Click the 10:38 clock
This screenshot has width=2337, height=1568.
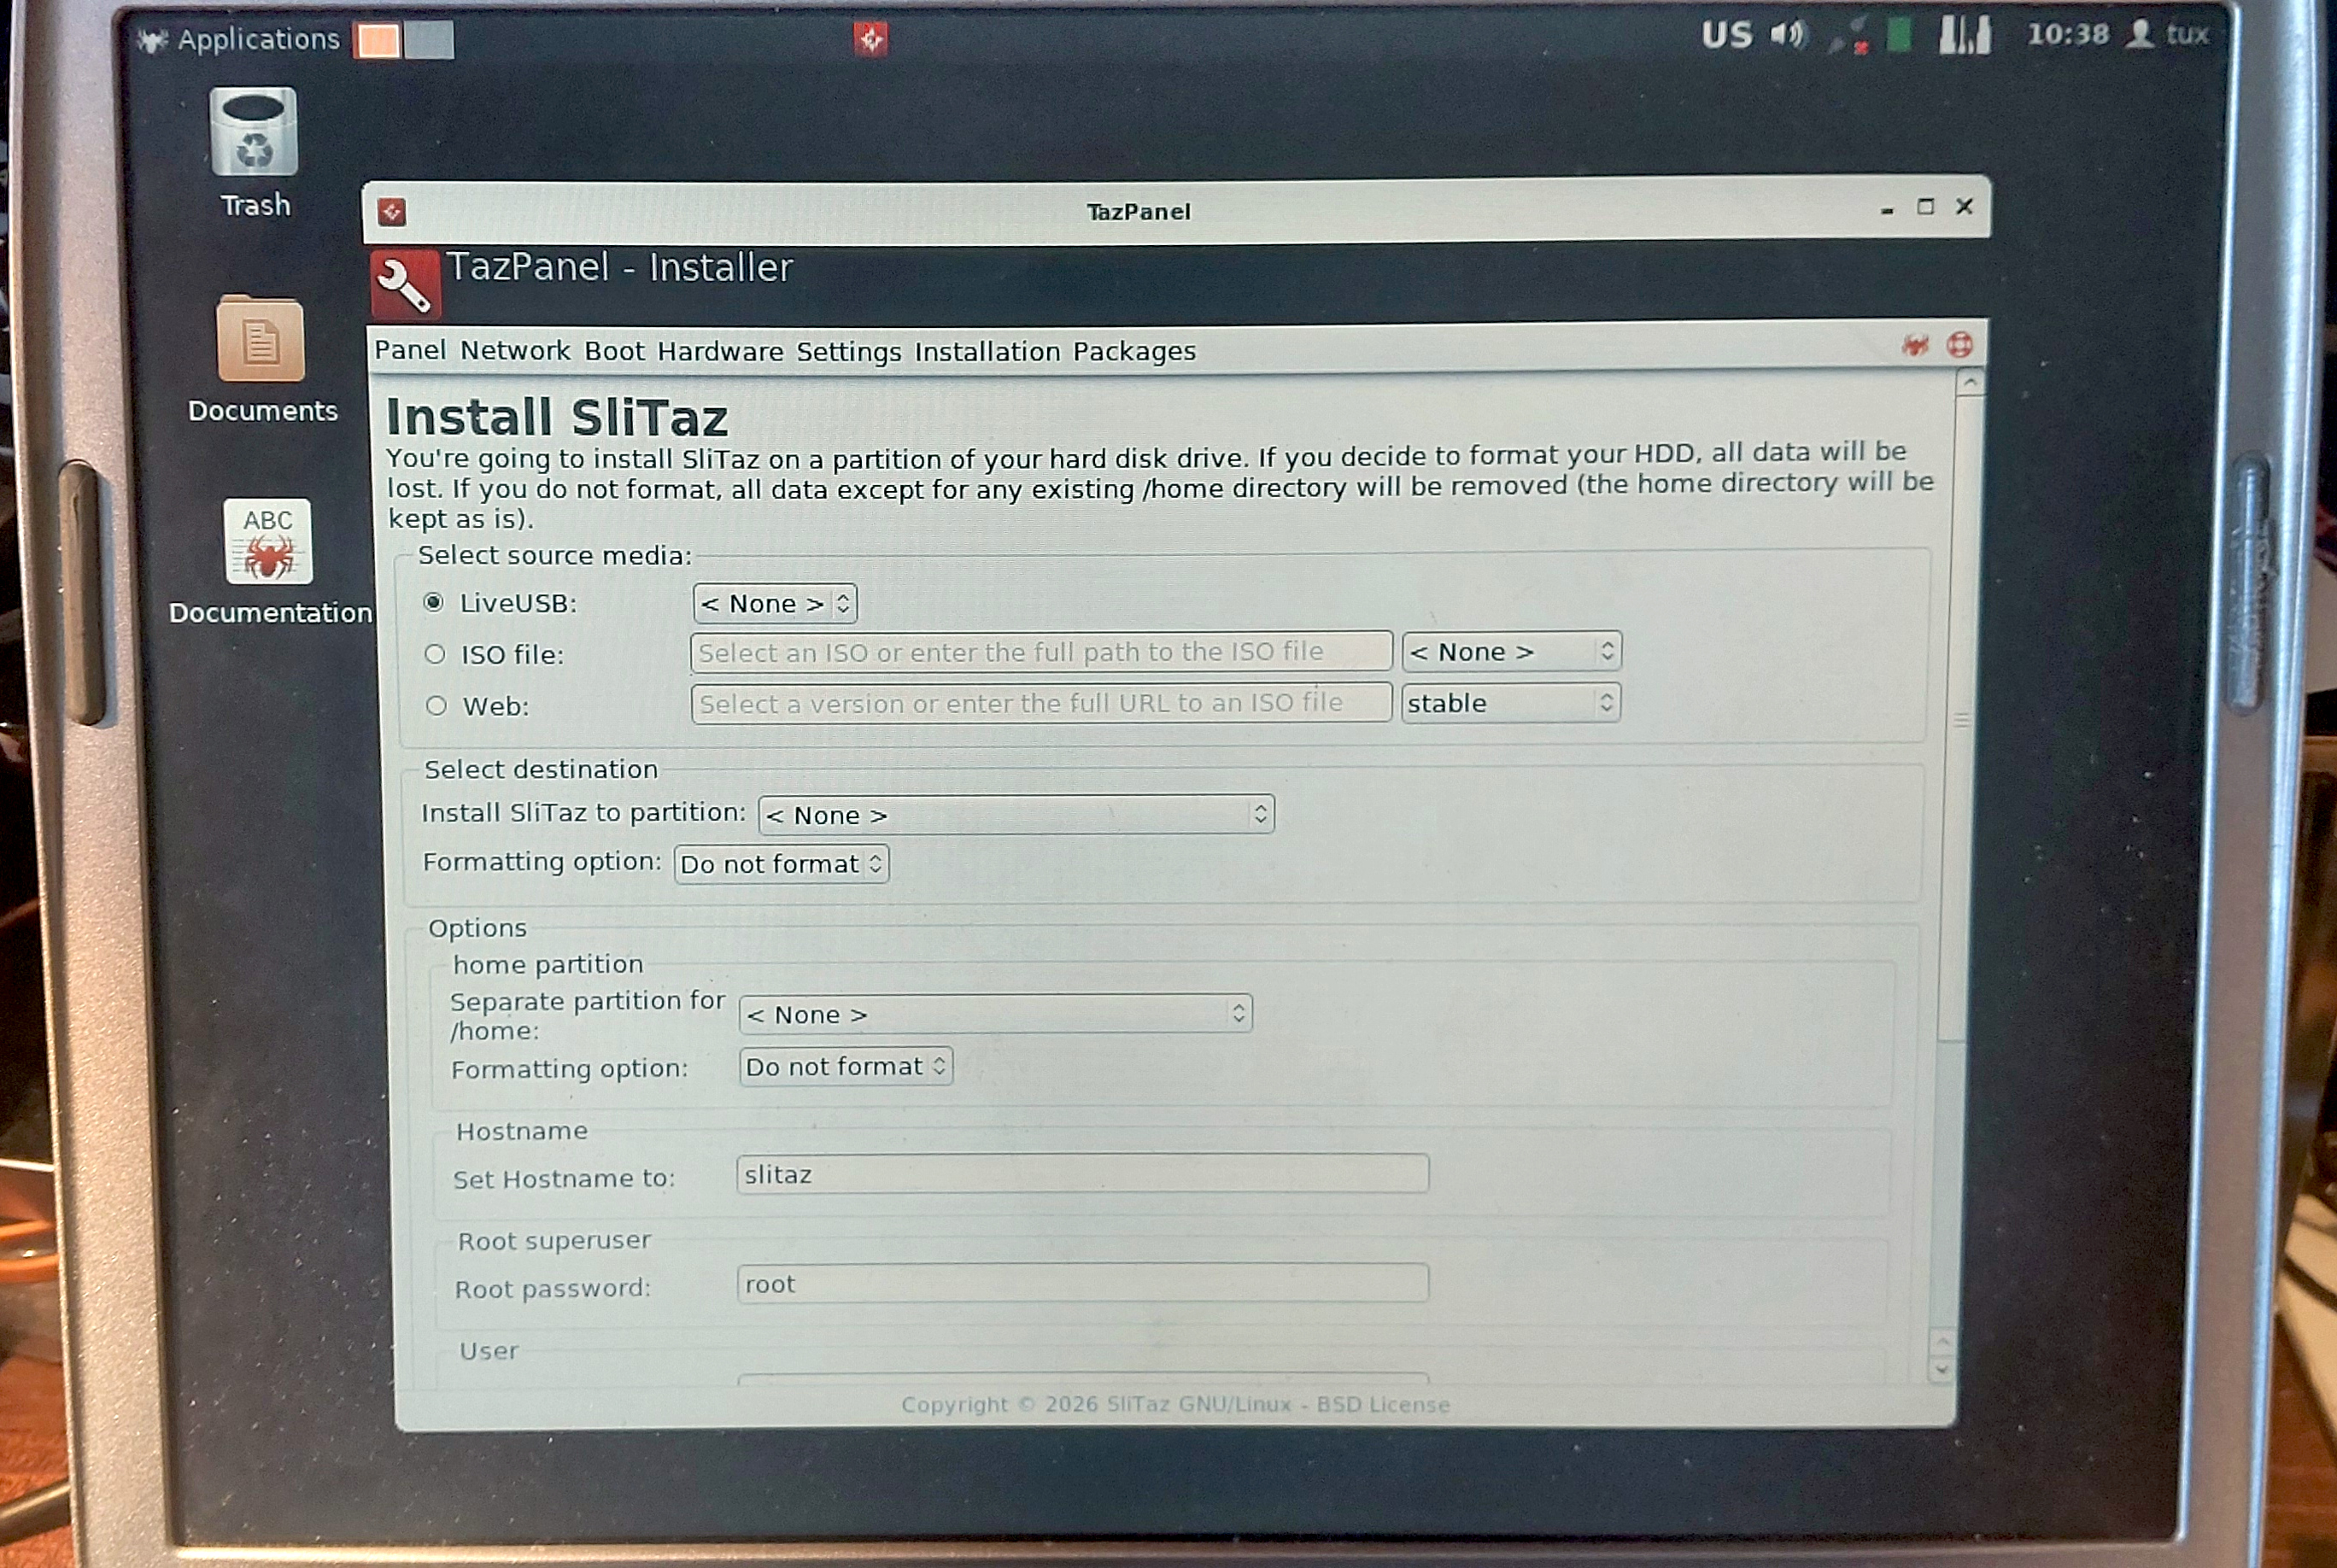click(x=2068, y=35)
